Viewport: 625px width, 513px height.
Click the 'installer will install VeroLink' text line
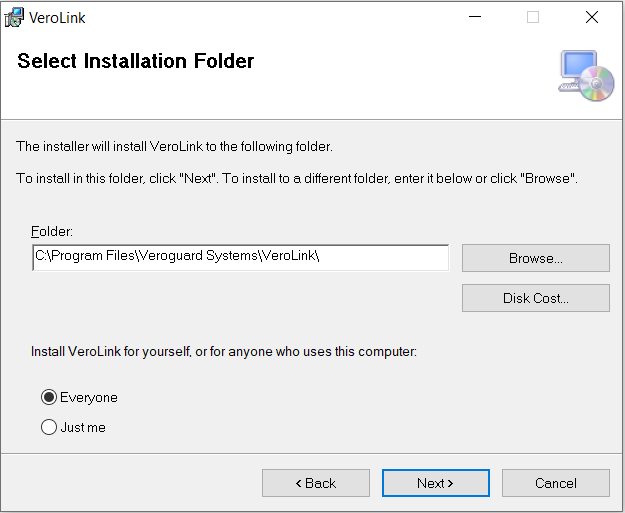click(174, 147)
